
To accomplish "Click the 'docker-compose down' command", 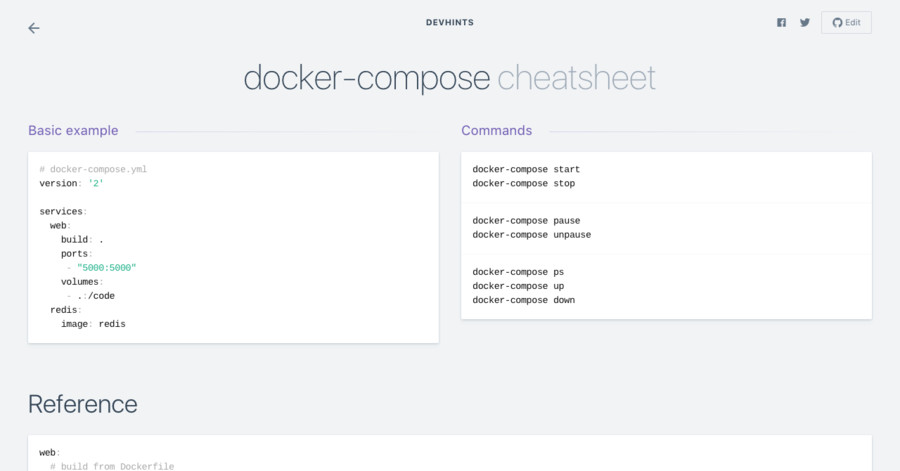I will click(x=523, y=300).
